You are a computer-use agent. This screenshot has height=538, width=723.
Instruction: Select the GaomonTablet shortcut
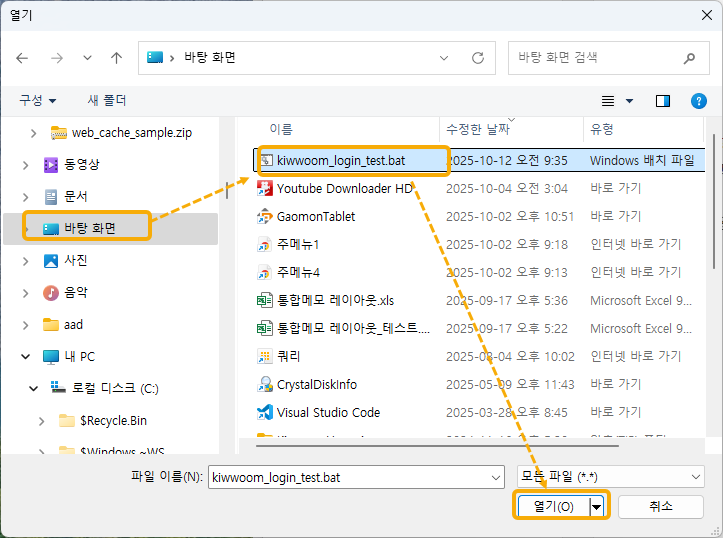(315, 216)
